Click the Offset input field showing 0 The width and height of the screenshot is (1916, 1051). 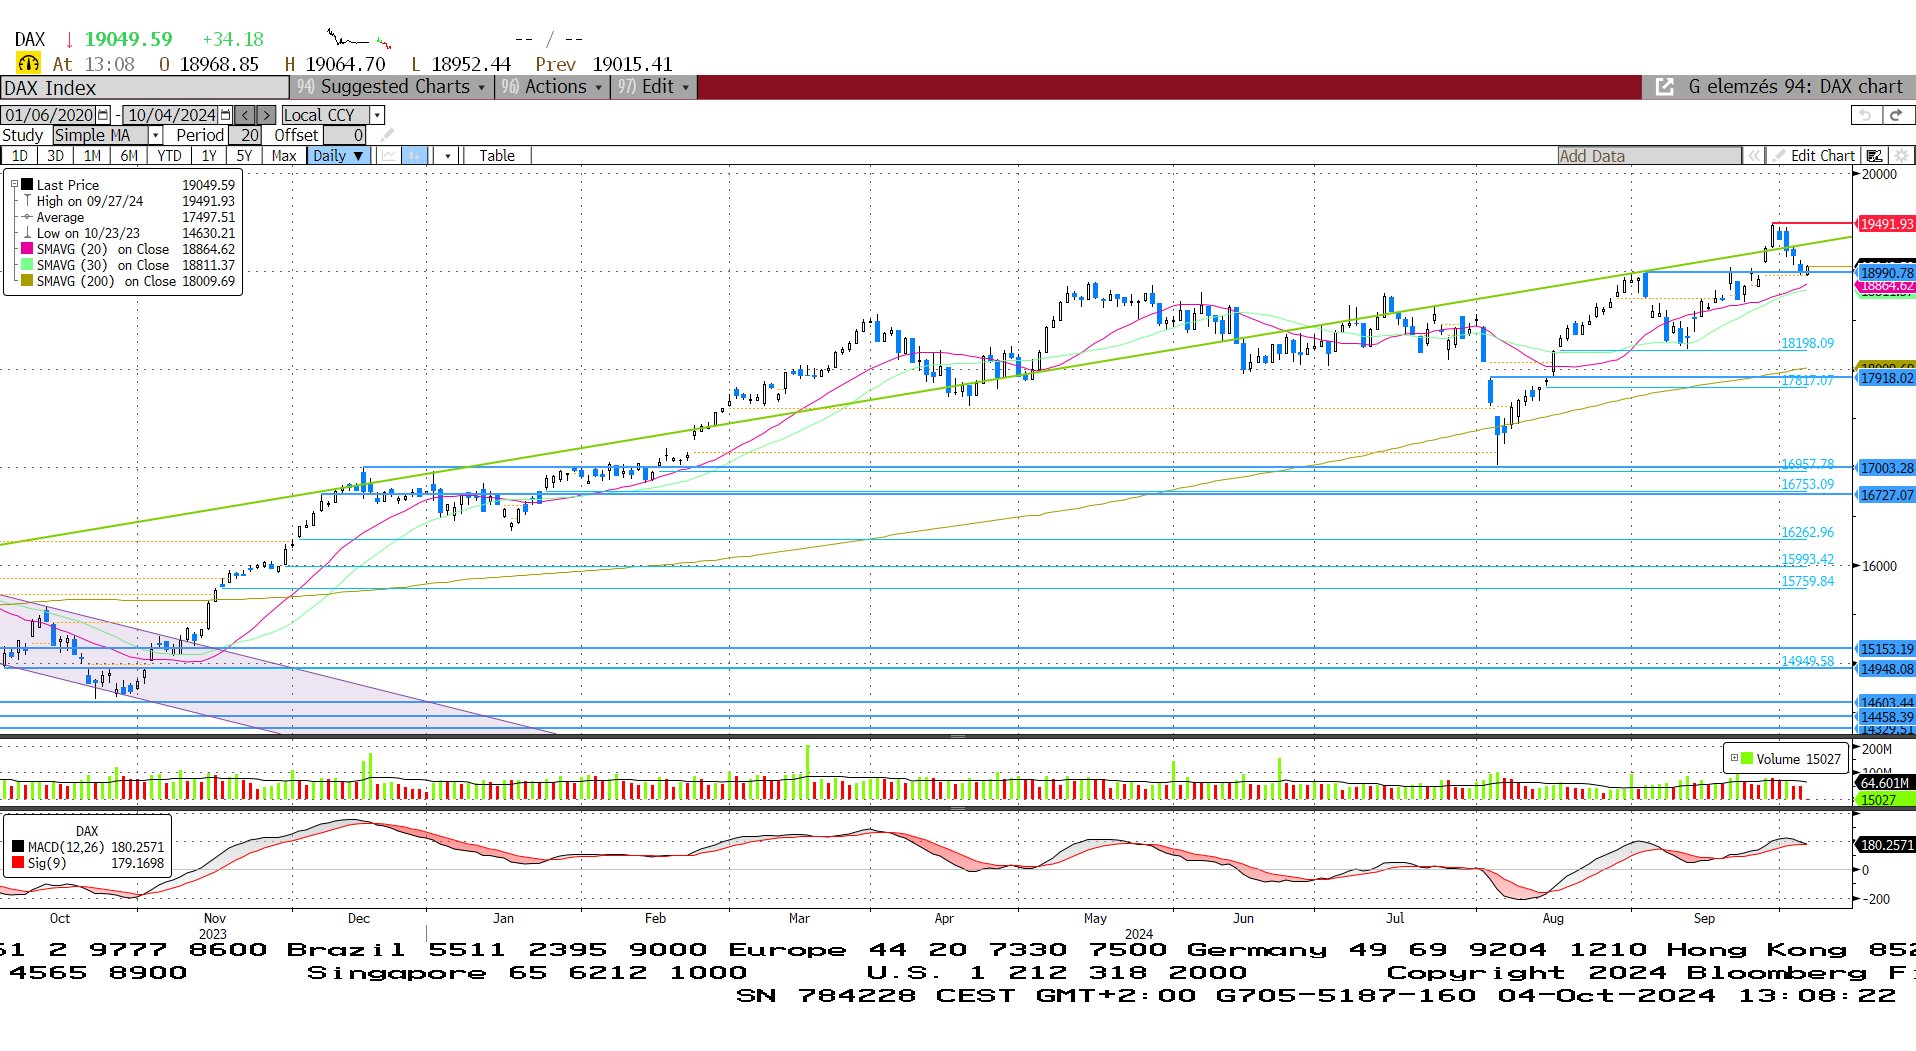pyautogui.click(x=345, y=135)
